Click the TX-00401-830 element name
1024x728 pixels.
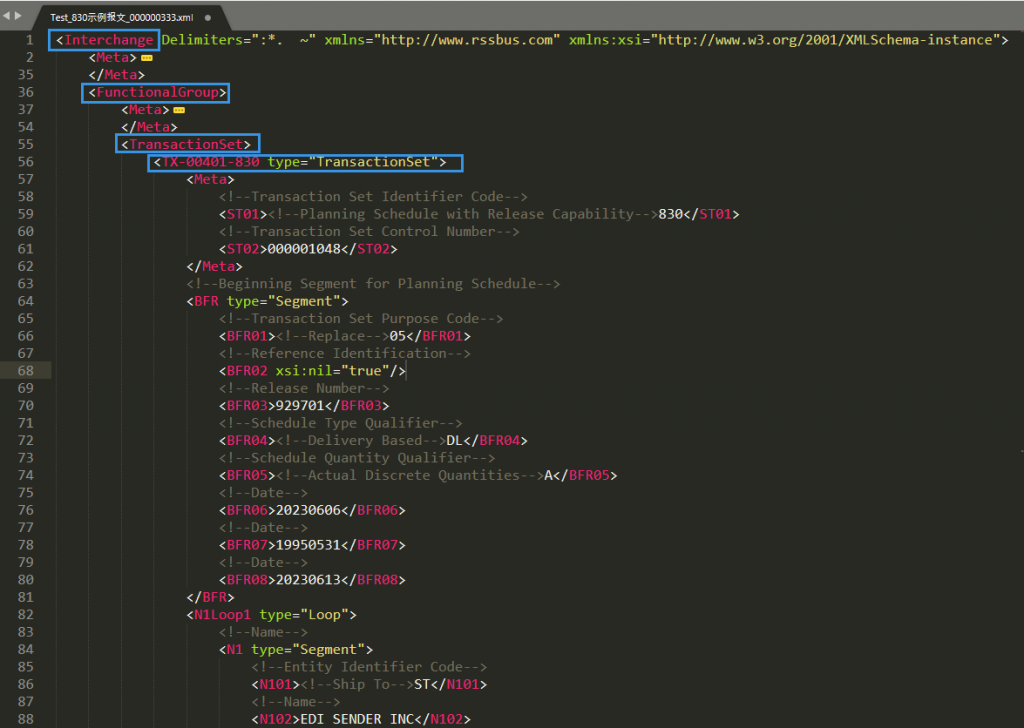211,162
